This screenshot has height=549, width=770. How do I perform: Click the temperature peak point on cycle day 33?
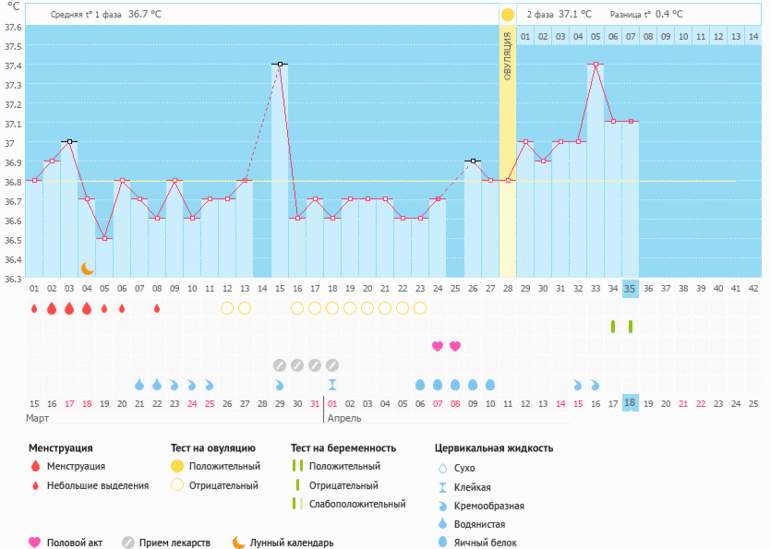point(596,65)
